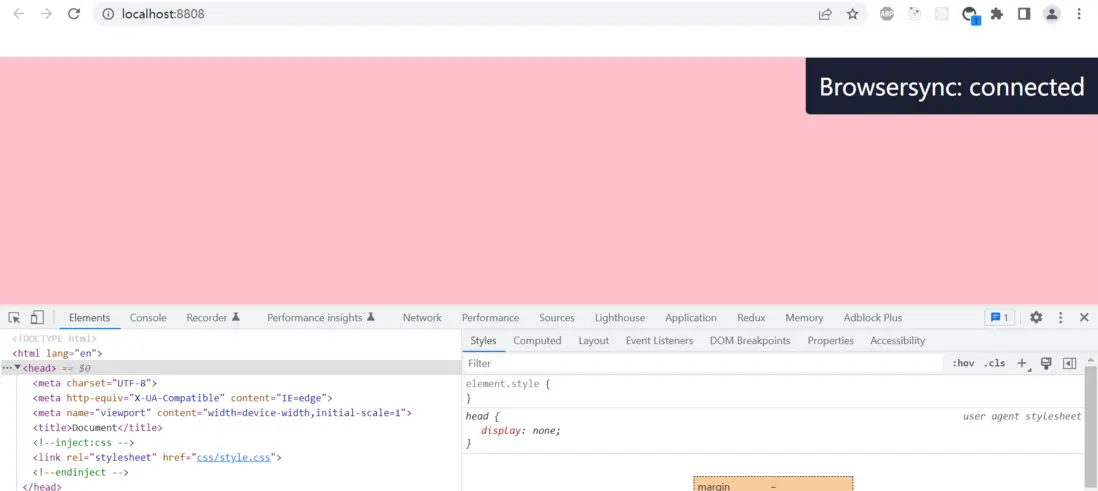Click the browser forward arrow
The image size is (1098, 491).
[46, 14]
